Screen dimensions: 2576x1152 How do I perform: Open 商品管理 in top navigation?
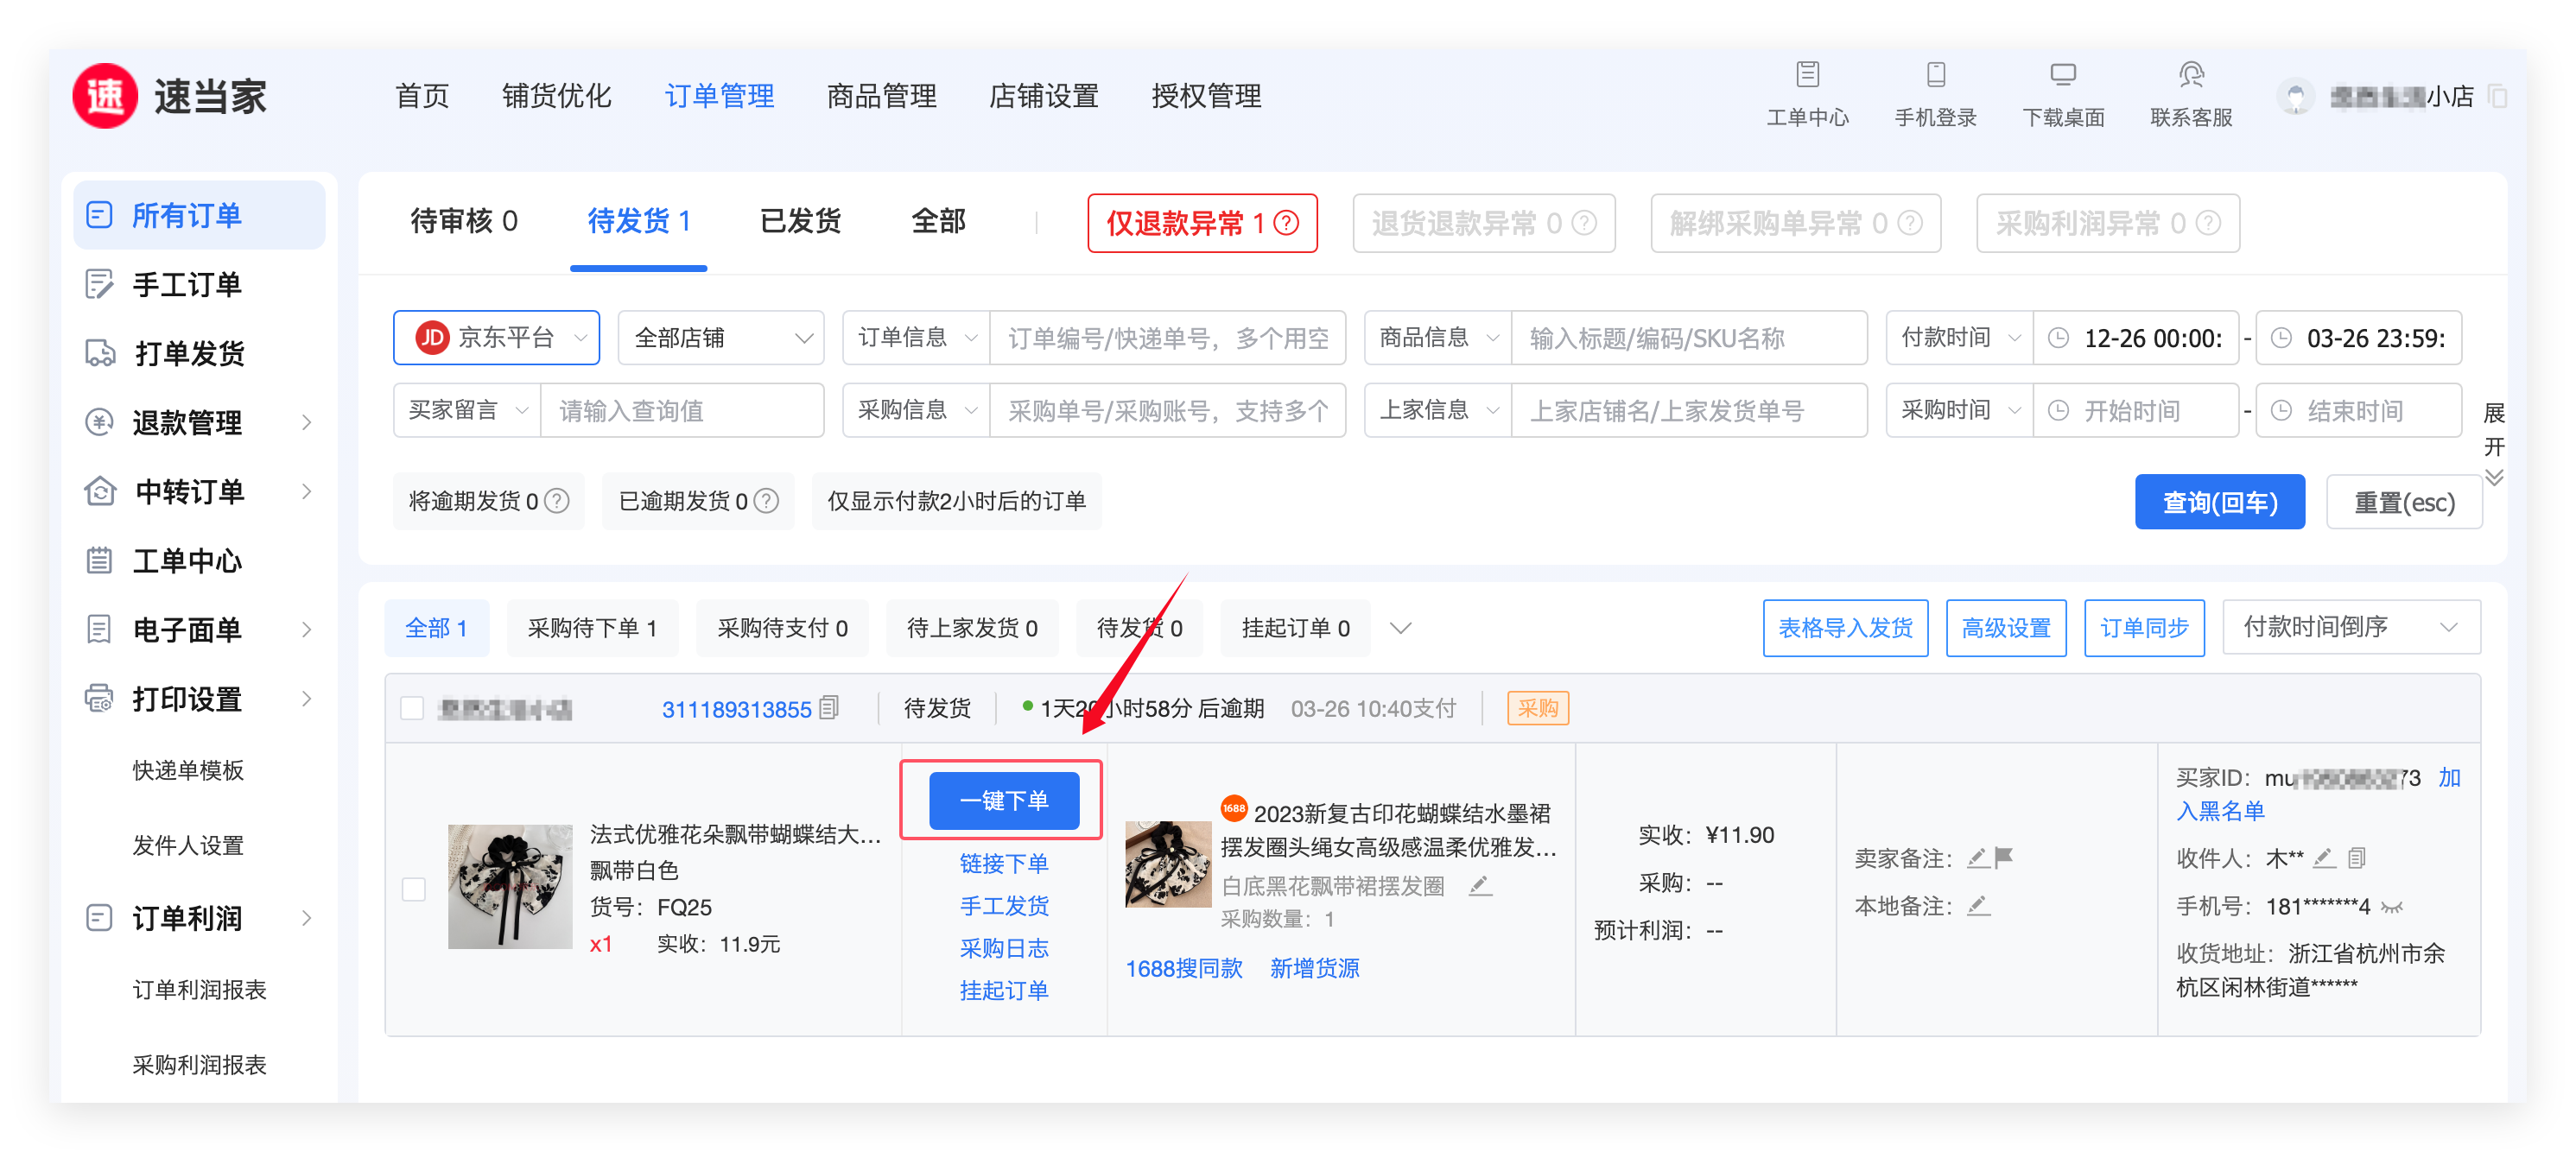click(881, 96)
